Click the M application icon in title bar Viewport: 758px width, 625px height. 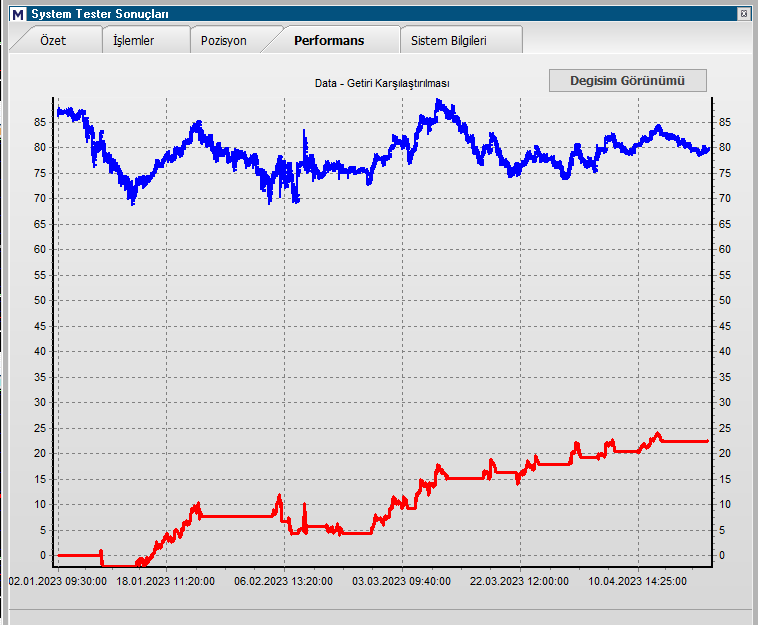pos(18,15)
